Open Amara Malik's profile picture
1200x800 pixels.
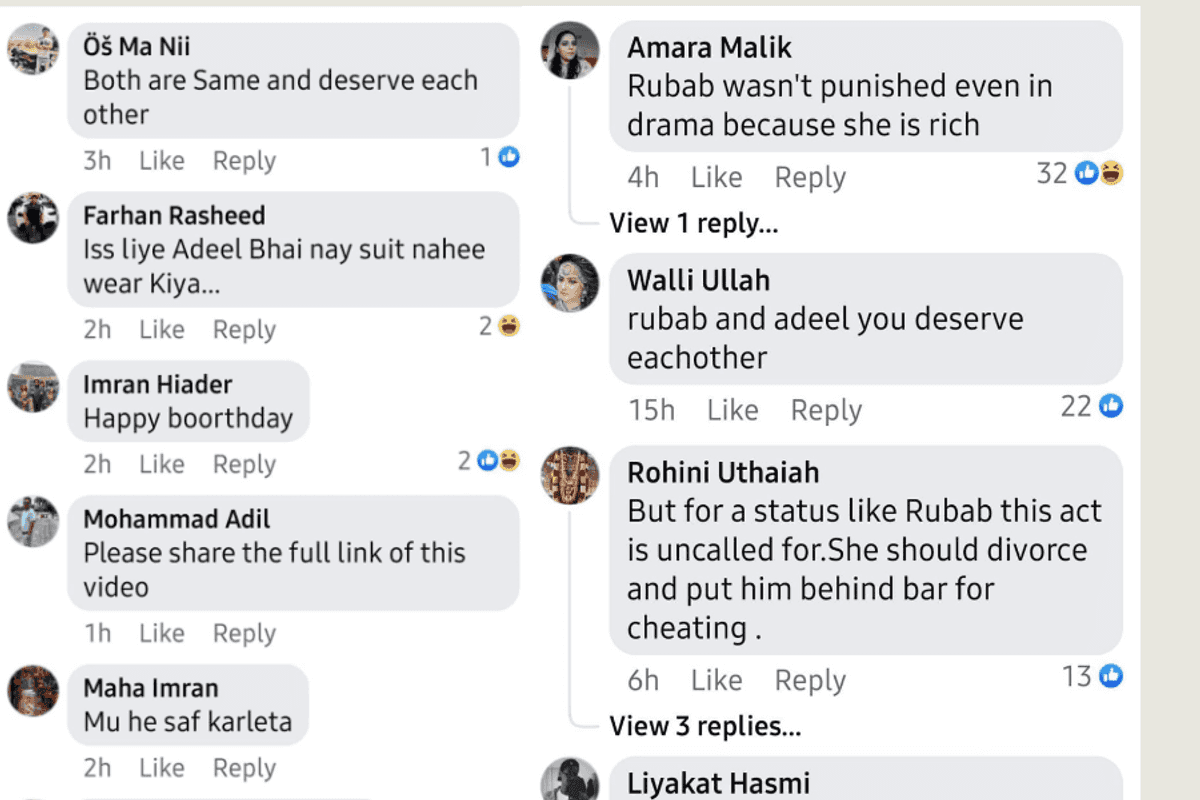tap(570, 50)
